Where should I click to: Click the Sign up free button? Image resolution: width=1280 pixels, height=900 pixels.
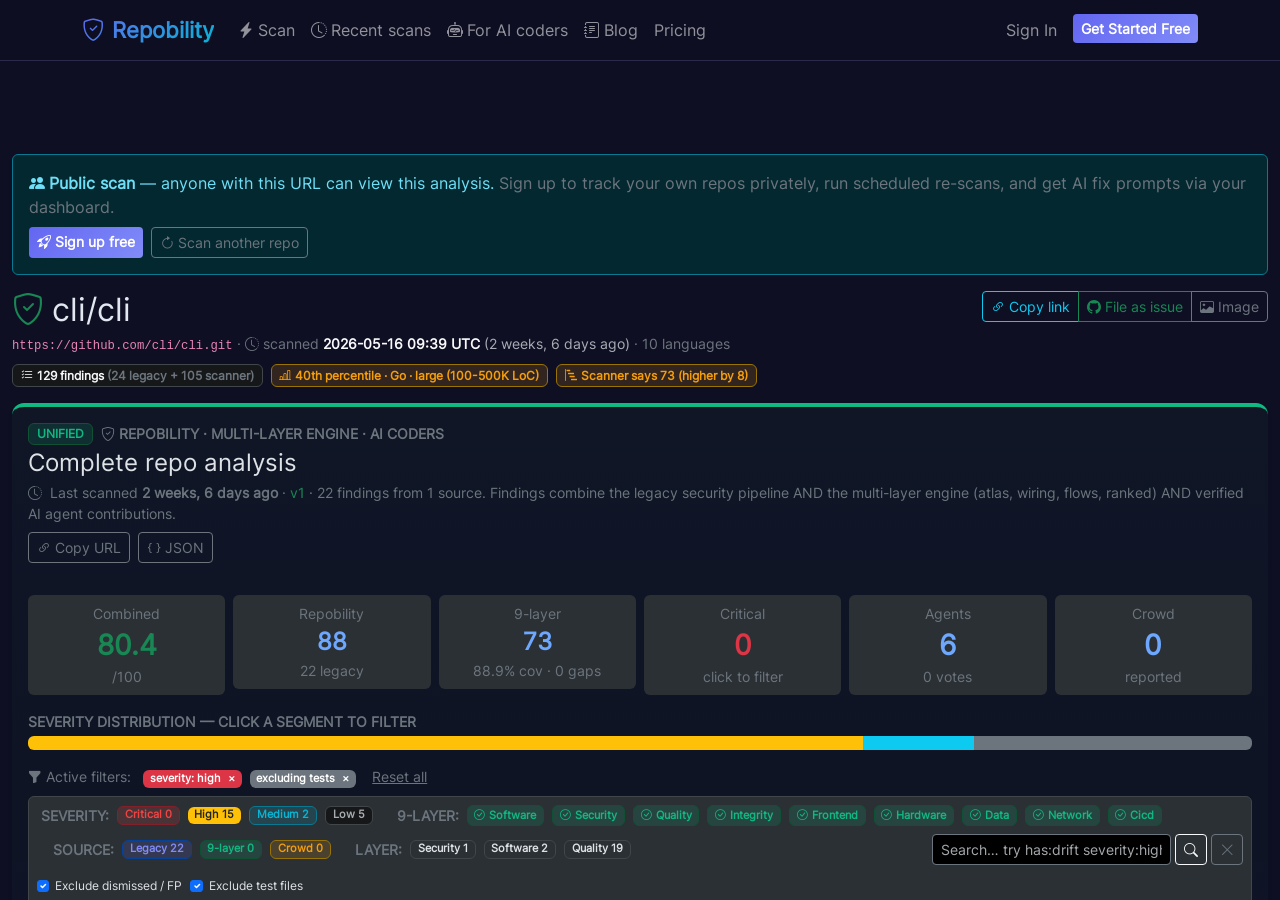coord(86,242)
